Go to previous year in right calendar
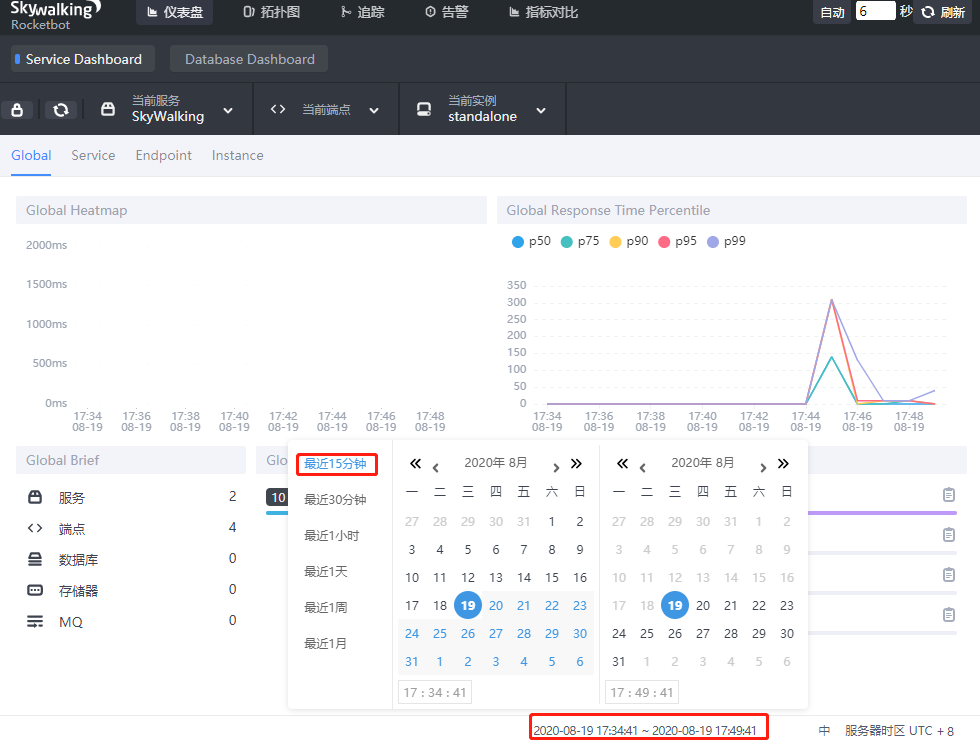The image size is (980, 744). point(622,463)
